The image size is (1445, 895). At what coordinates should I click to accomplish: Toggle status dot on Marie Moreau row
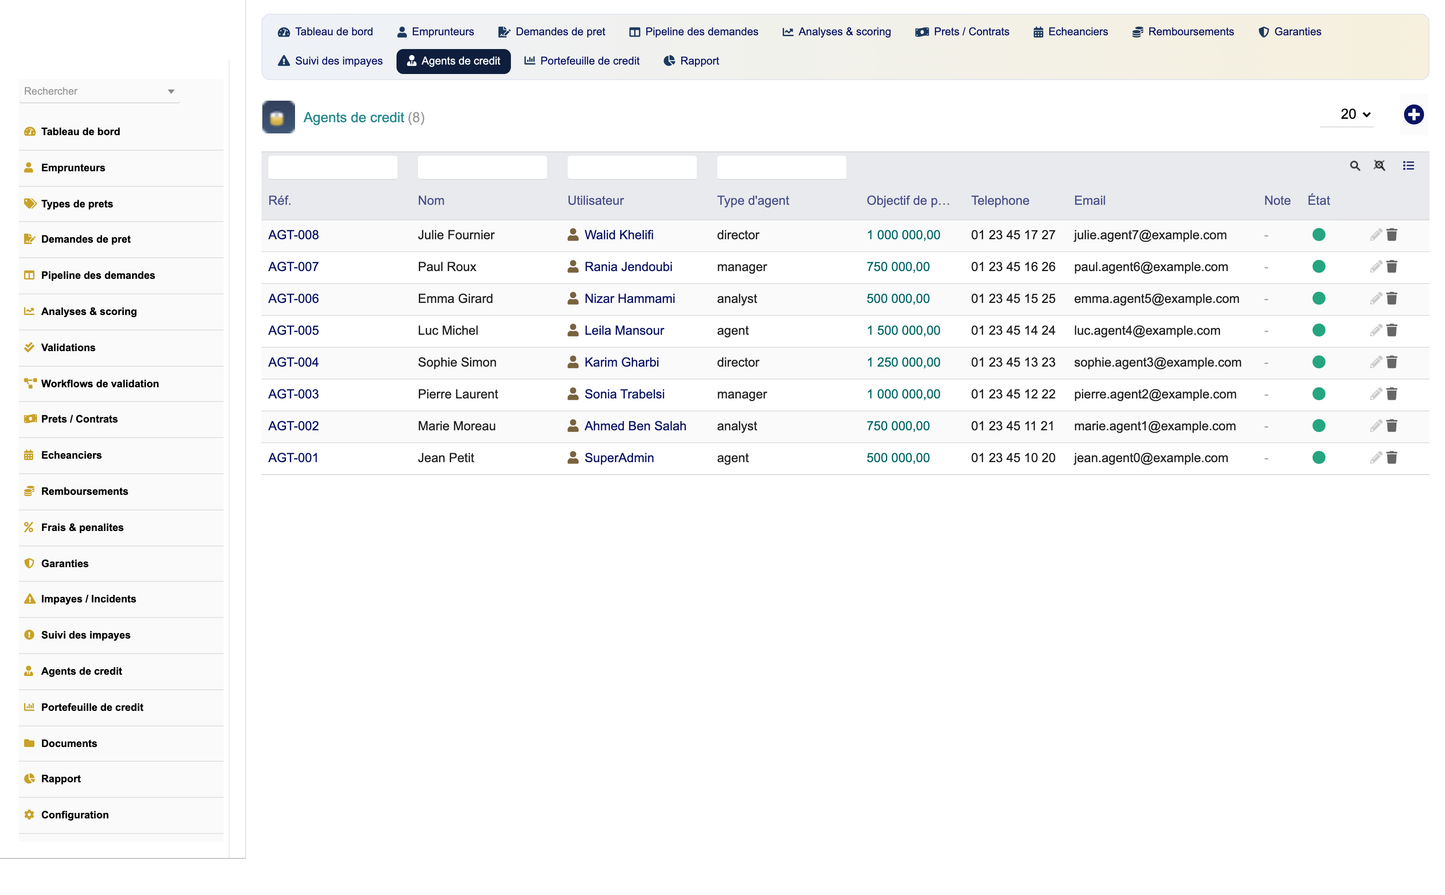pos(1319,426)
